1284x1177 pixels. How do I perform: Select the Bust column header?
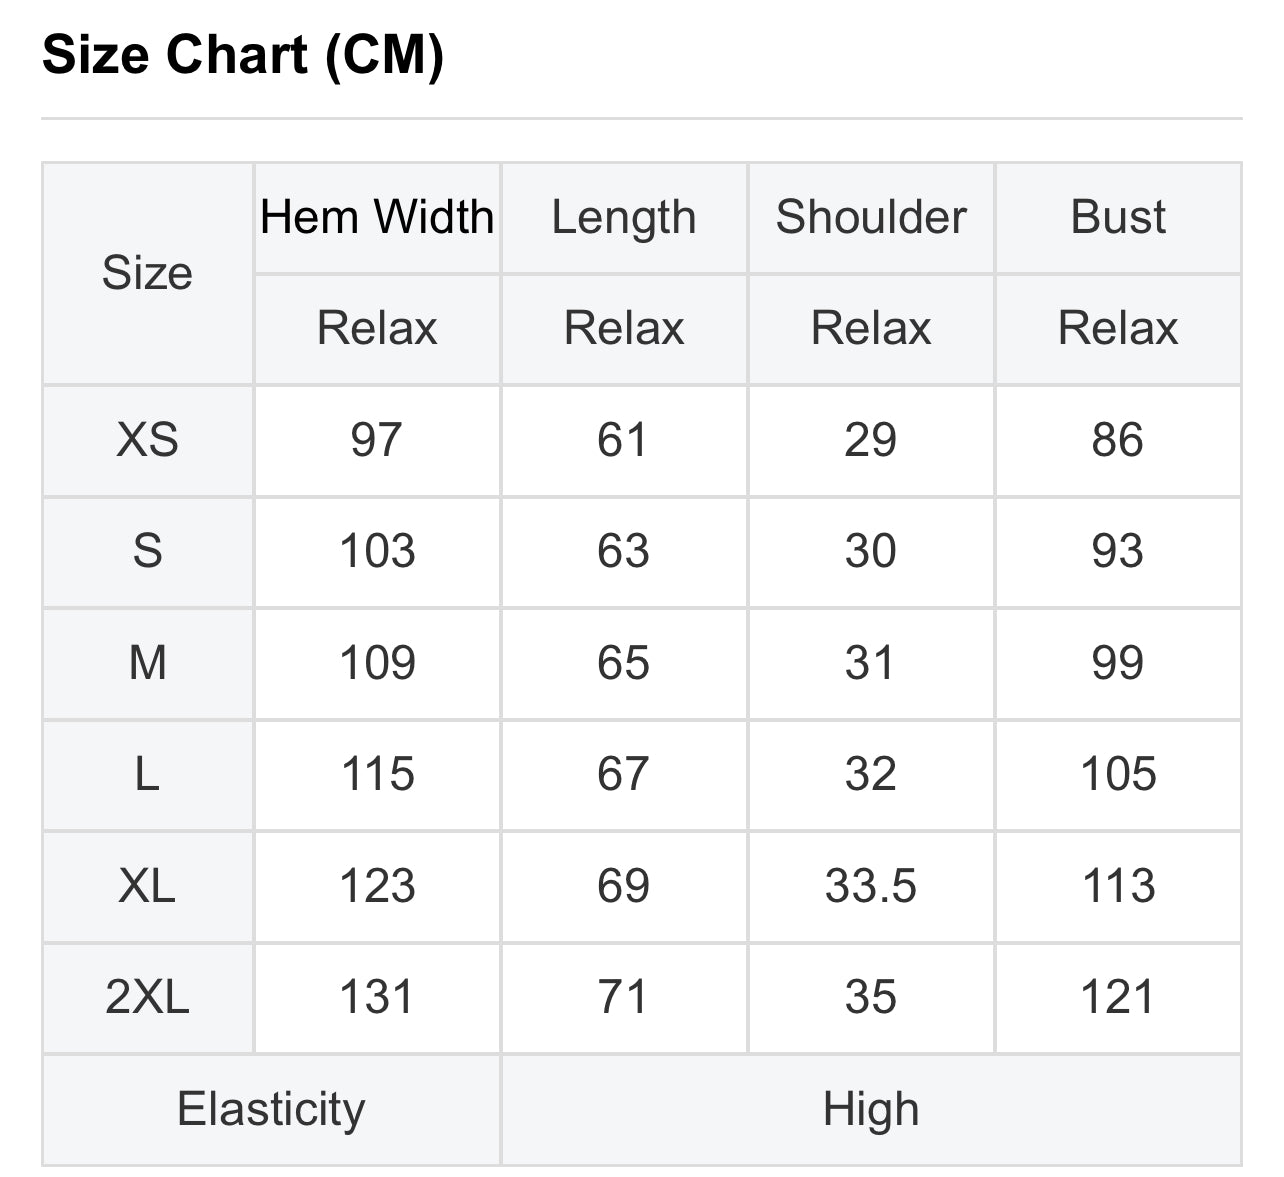(1118, 218)
